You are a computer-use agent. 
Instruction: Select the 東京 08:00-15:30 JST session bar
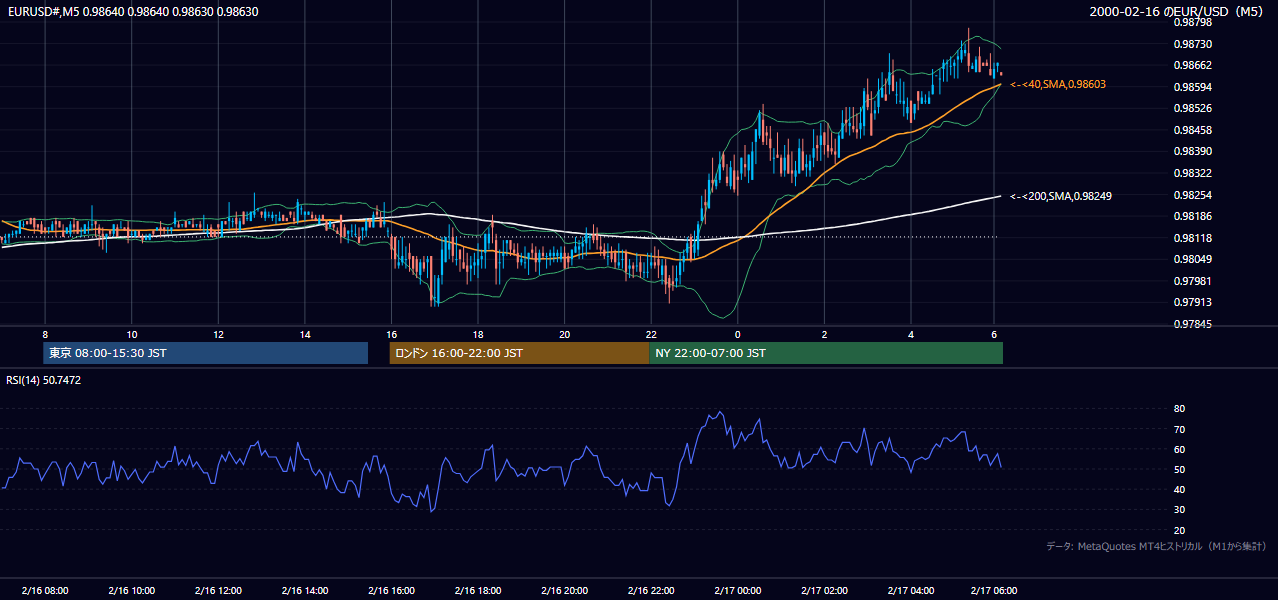[206, 353]
